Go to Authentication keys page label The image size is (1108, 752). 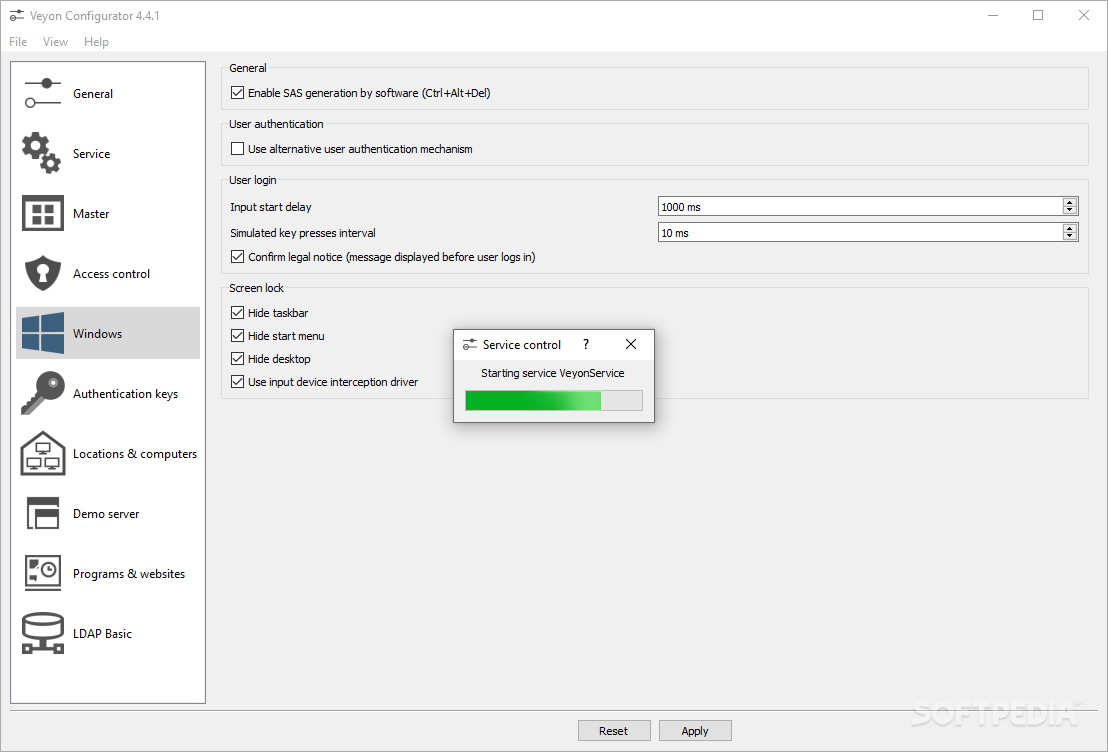coord(125,394)
